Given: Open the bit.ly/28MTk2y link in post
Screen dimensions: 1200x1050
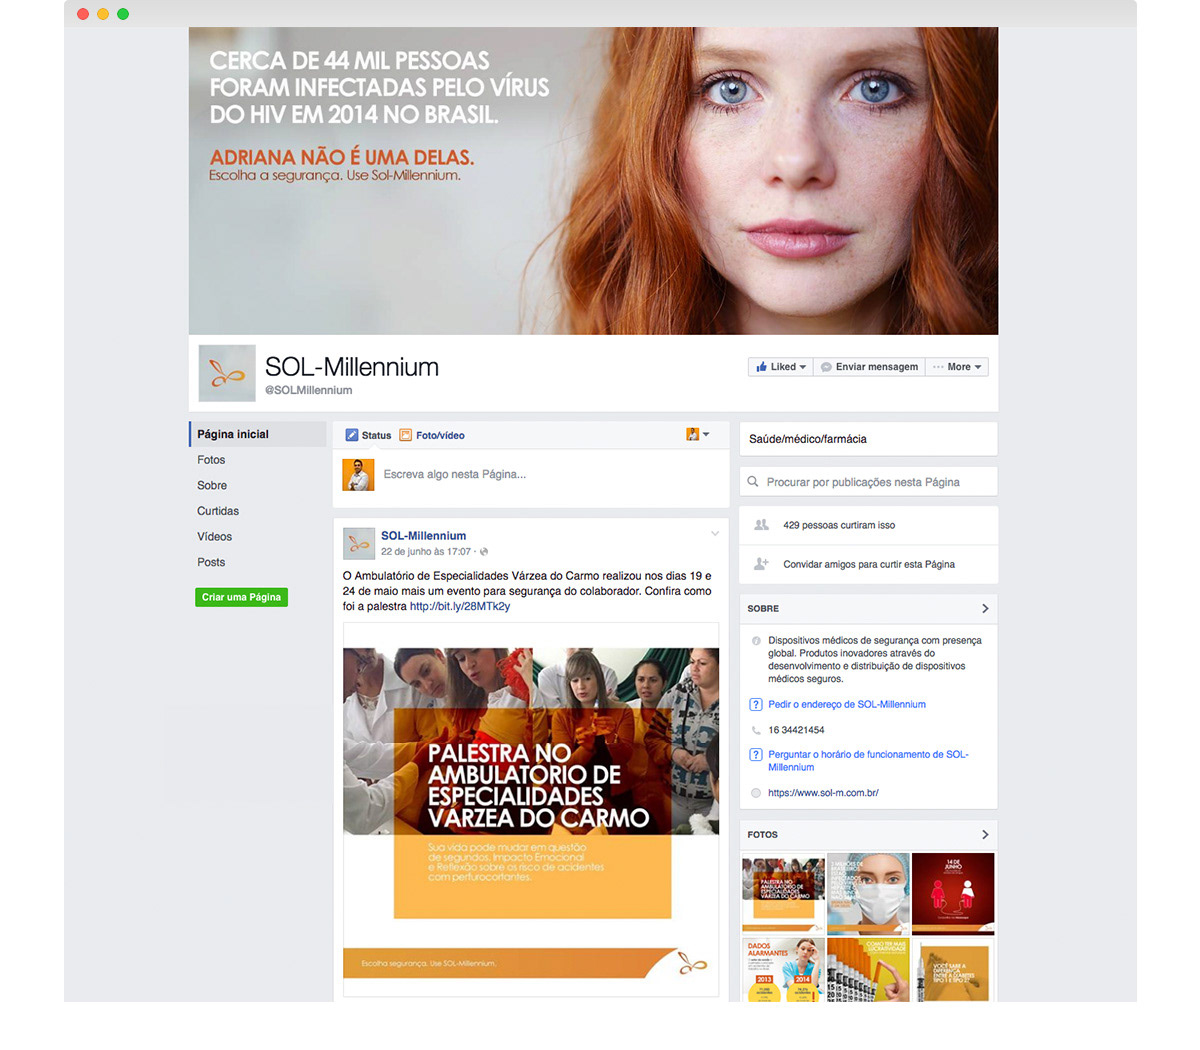Looking at the screenshot, I should click(x=460, y=606).
